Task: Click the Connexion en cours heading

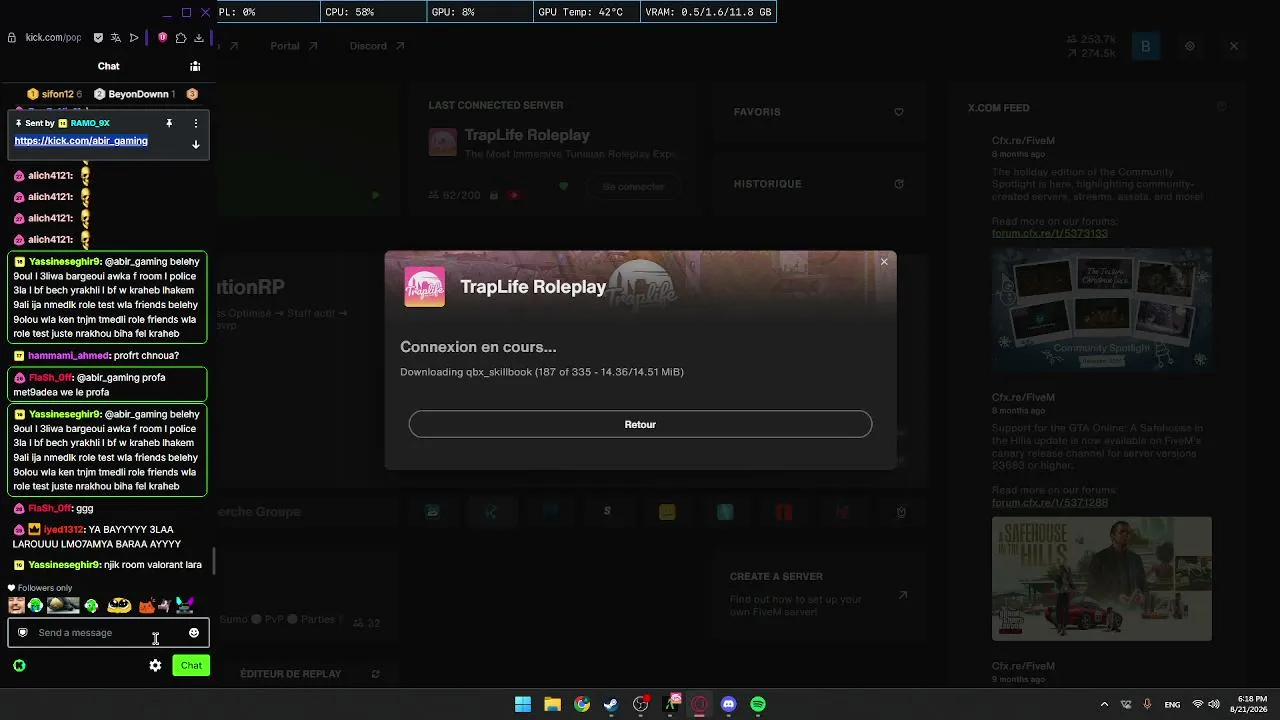Action: 478,347
